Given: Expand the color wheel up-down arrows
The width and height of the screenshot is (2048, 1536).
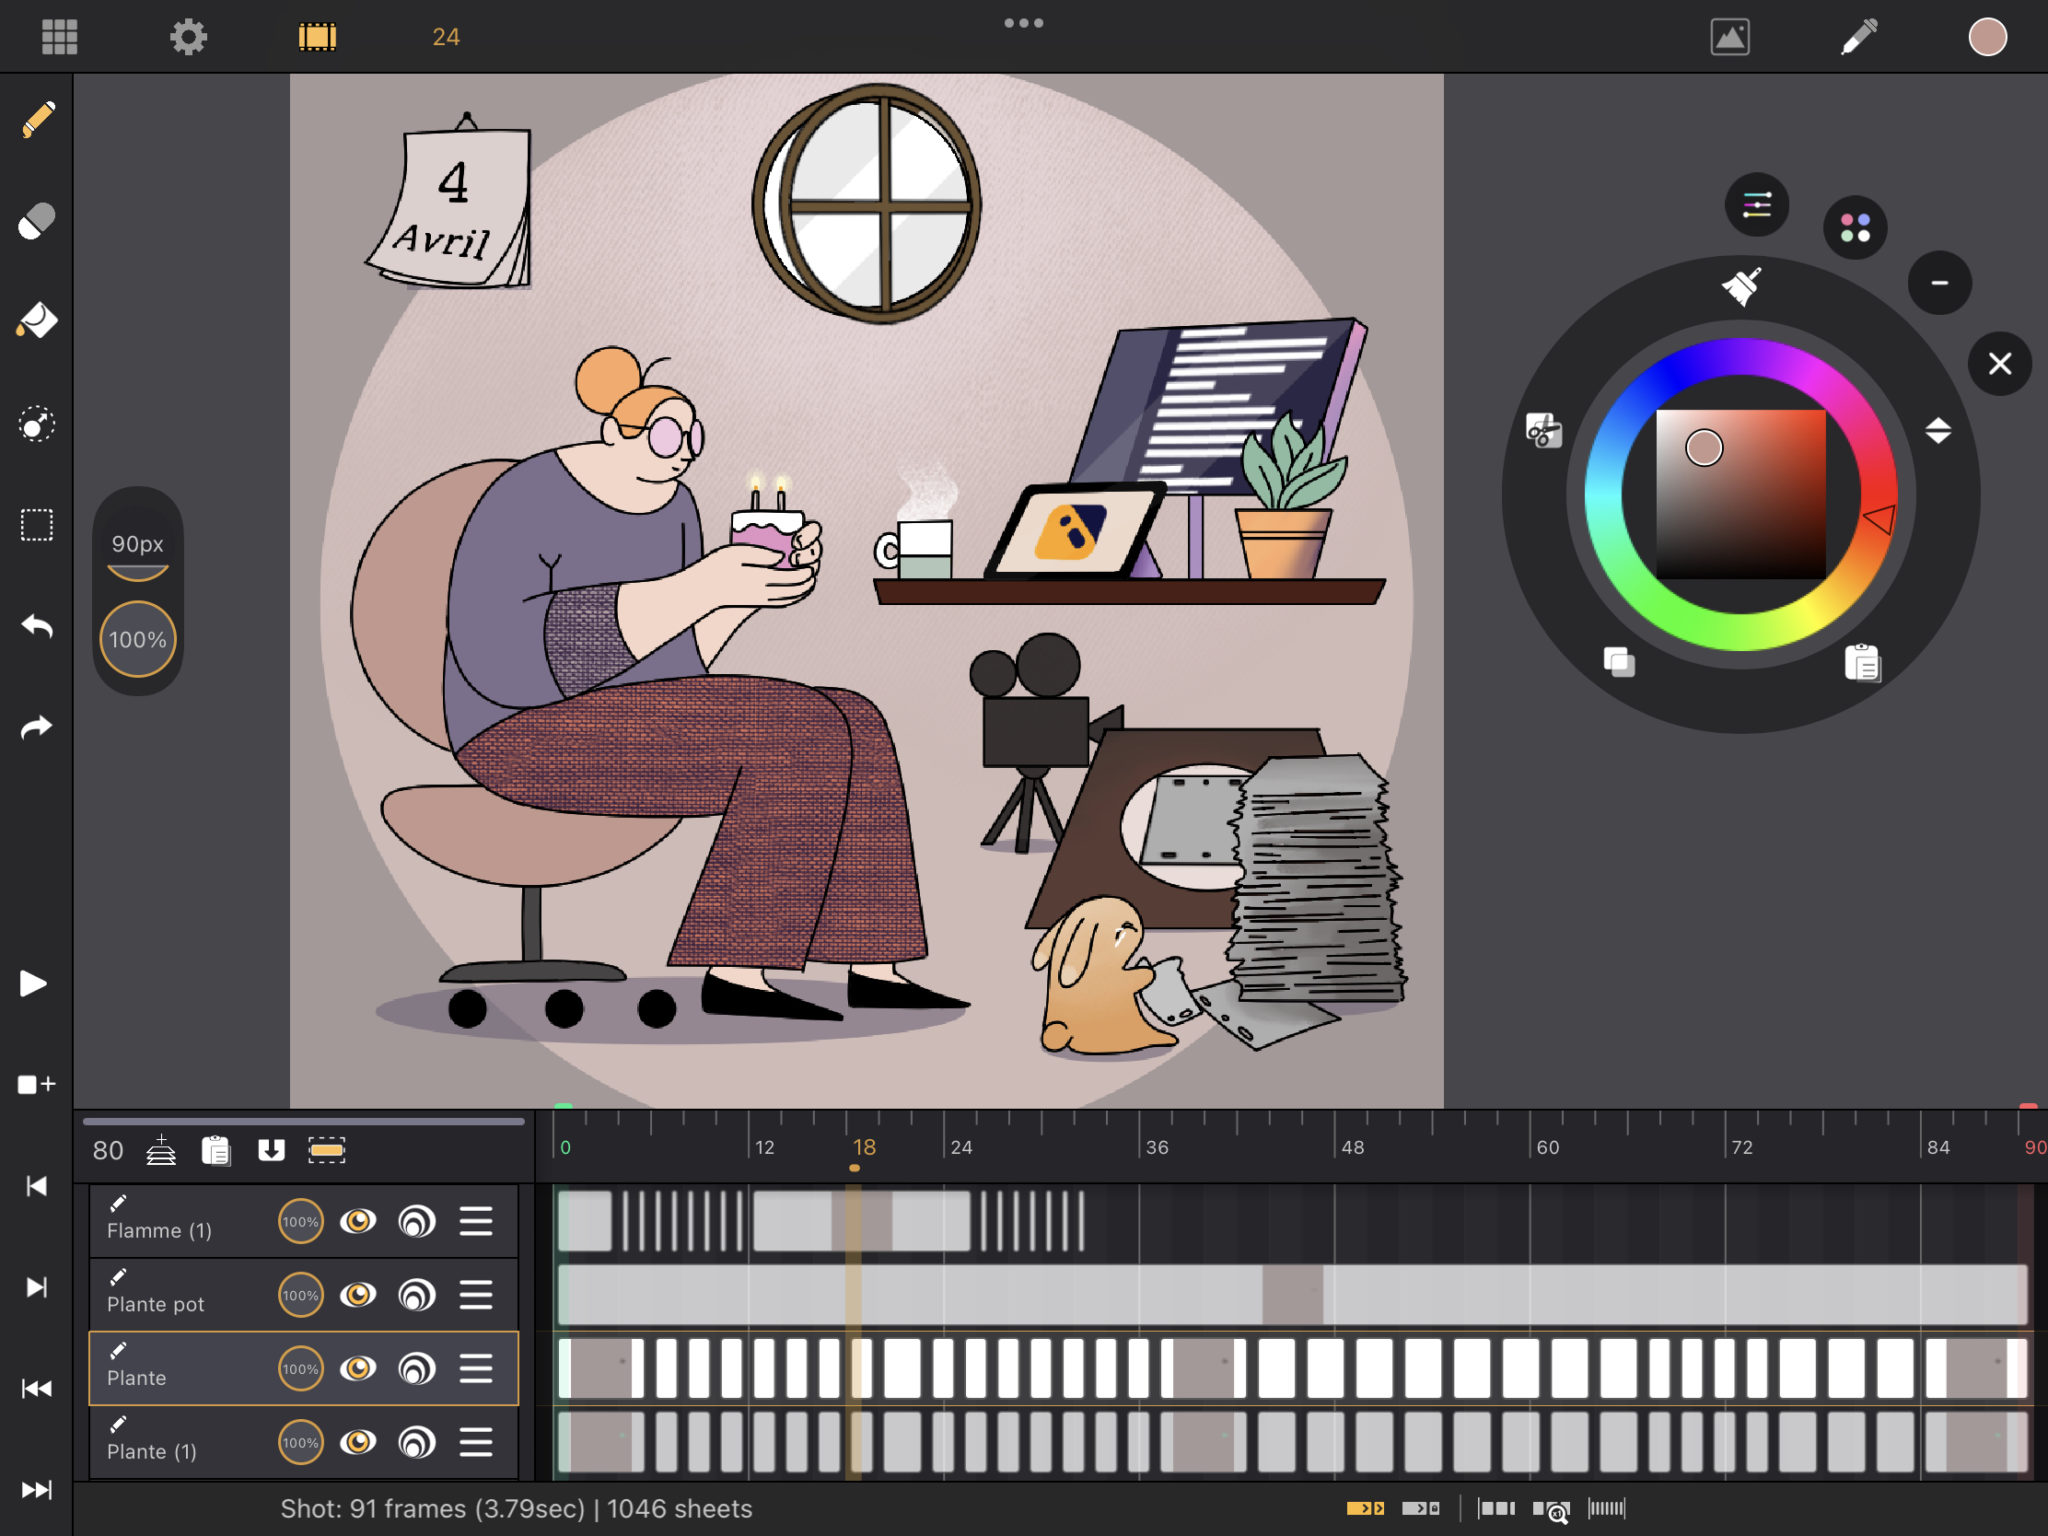Looking at the screenshot, I should 1938,430.
